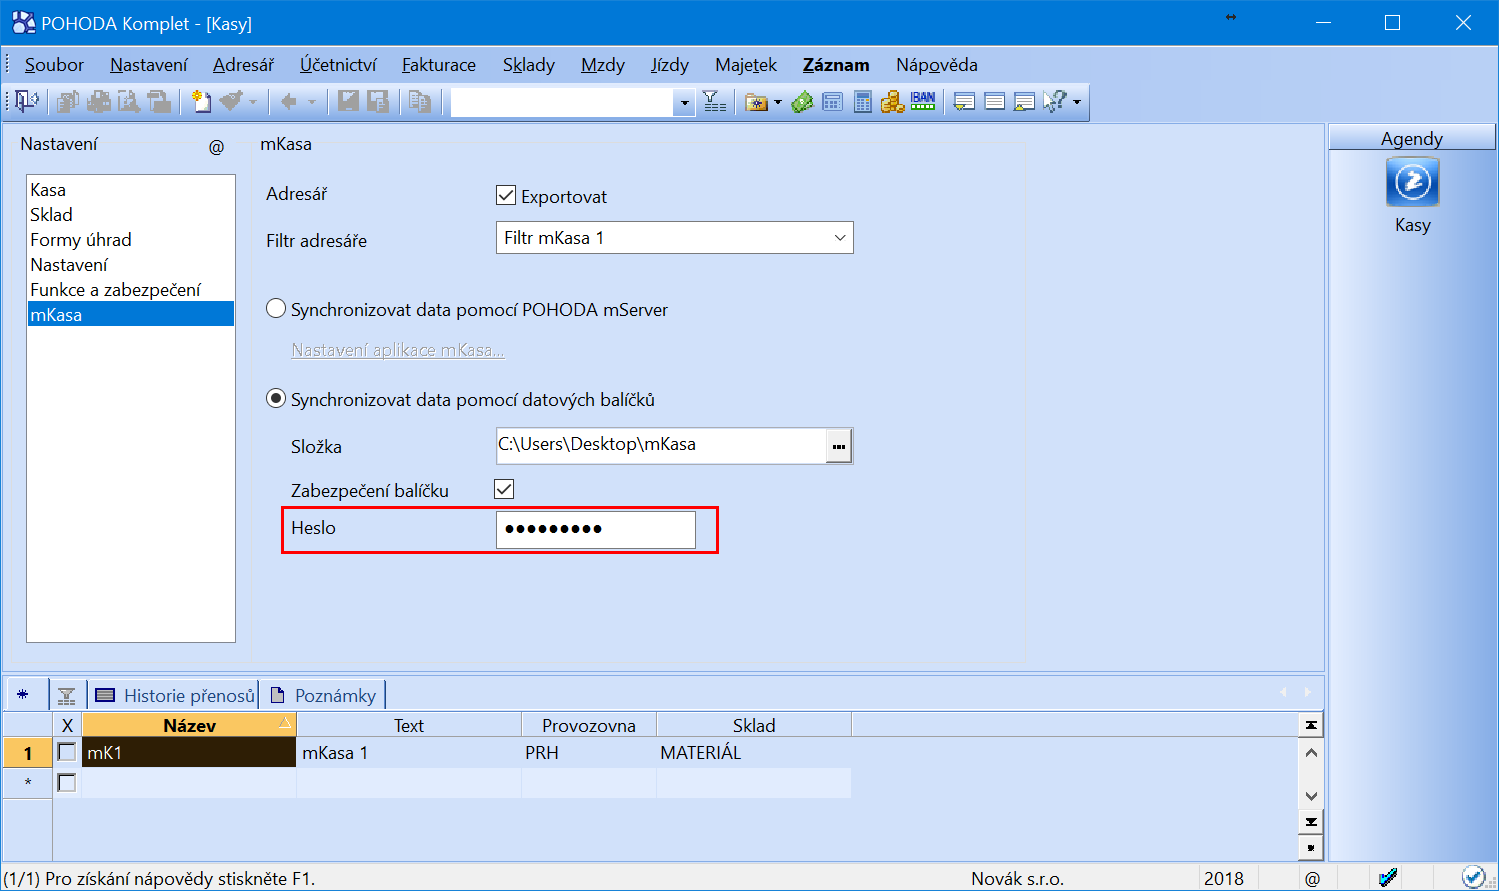The width and height of the screenshot is (1499, 891).
Task: Click first panel layout icon after IBAN
Action: tap(964, 102)
